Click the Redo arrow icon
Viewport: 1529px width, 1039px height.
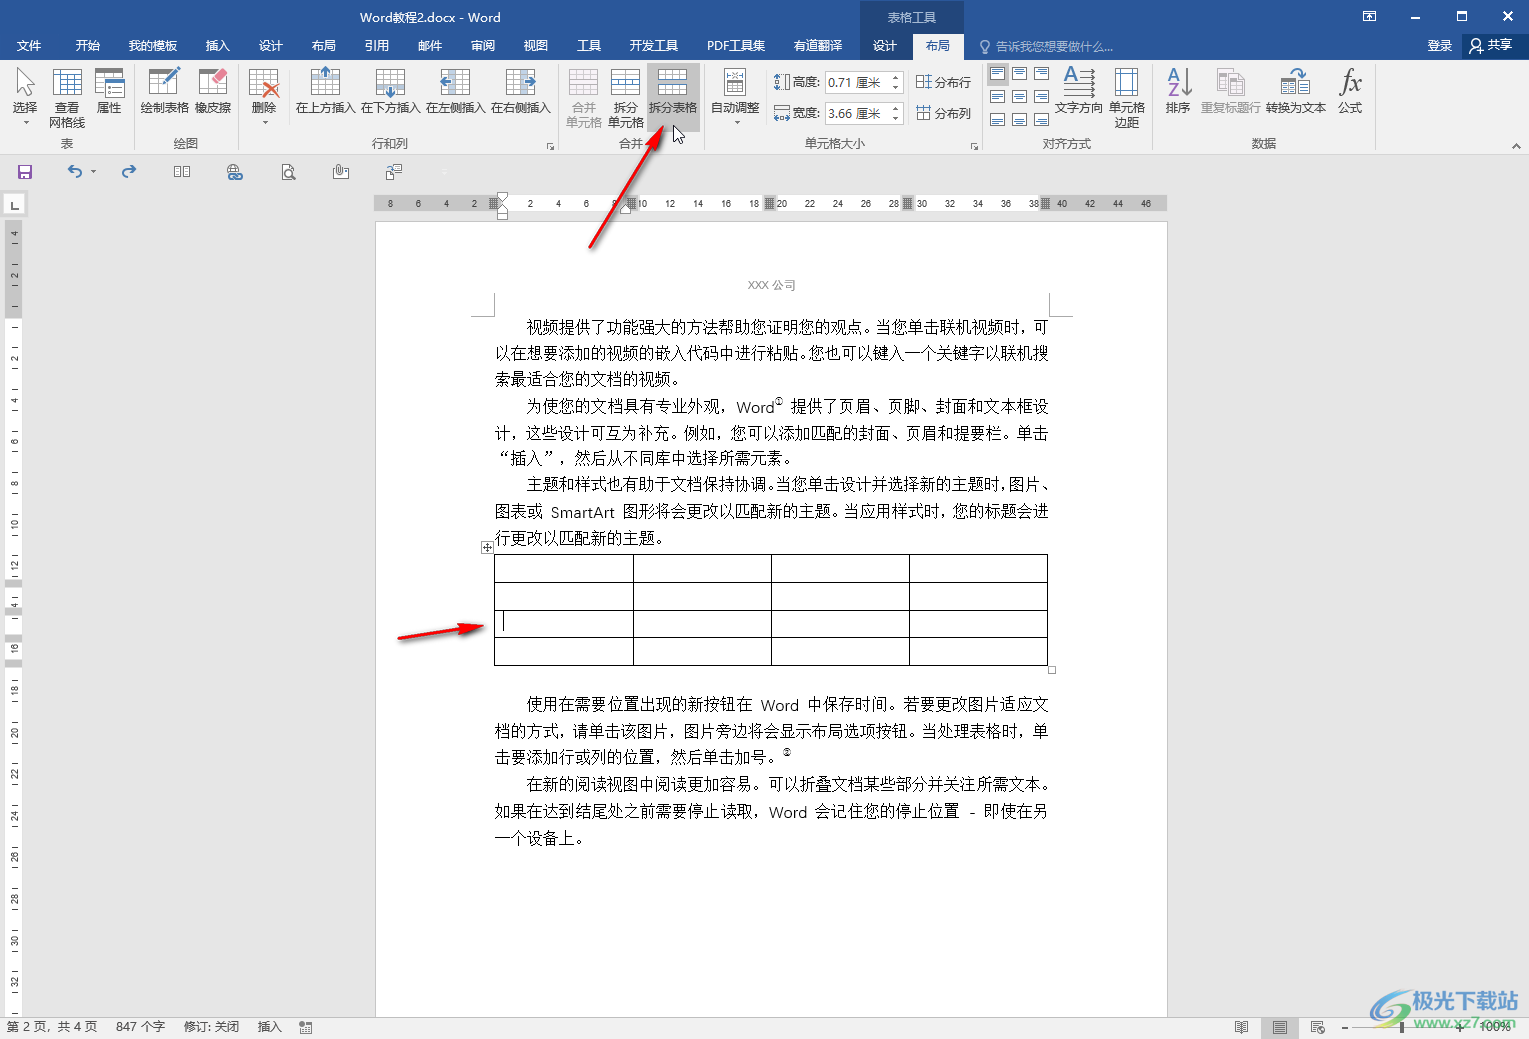pos(129,172)
